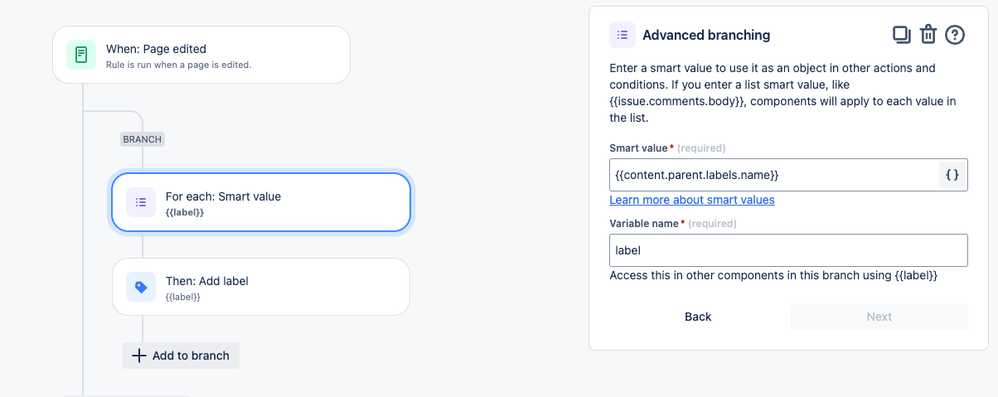Click the BRANCH tag label
998x397 pixels.
(x=143, y=139)
